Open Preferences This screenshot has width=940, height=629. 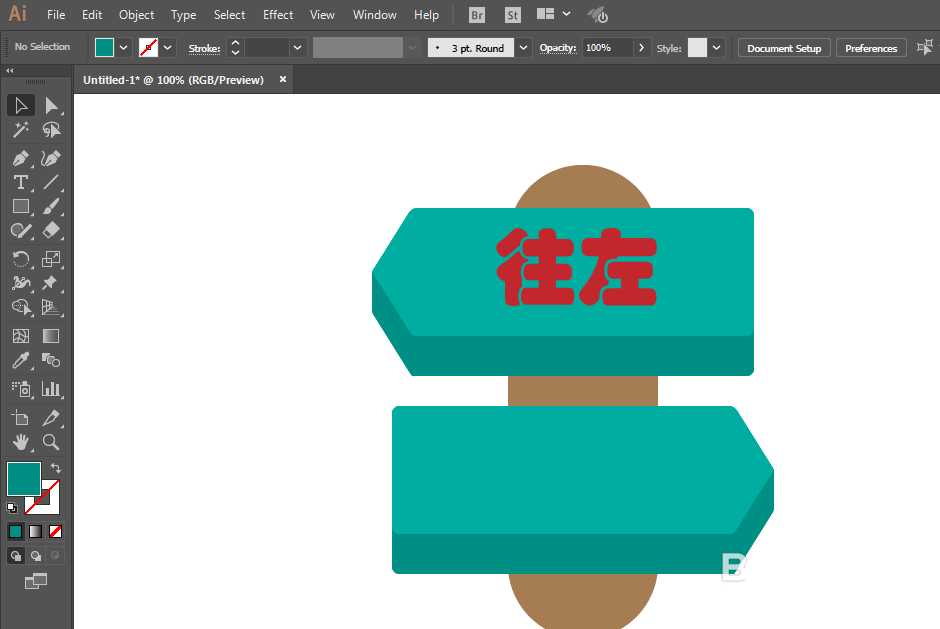coord(871,47)
